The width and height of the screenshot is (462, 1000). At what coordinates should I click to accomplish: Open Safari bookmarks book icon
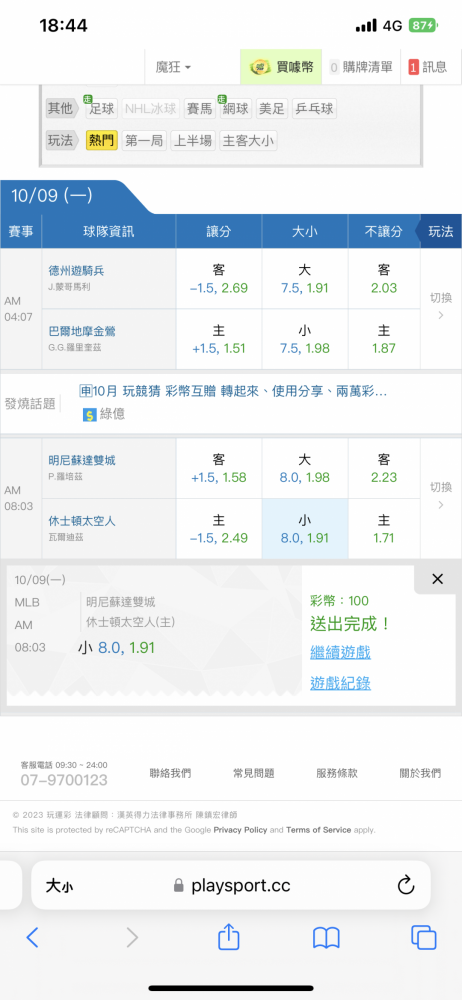tap(326, 938)
